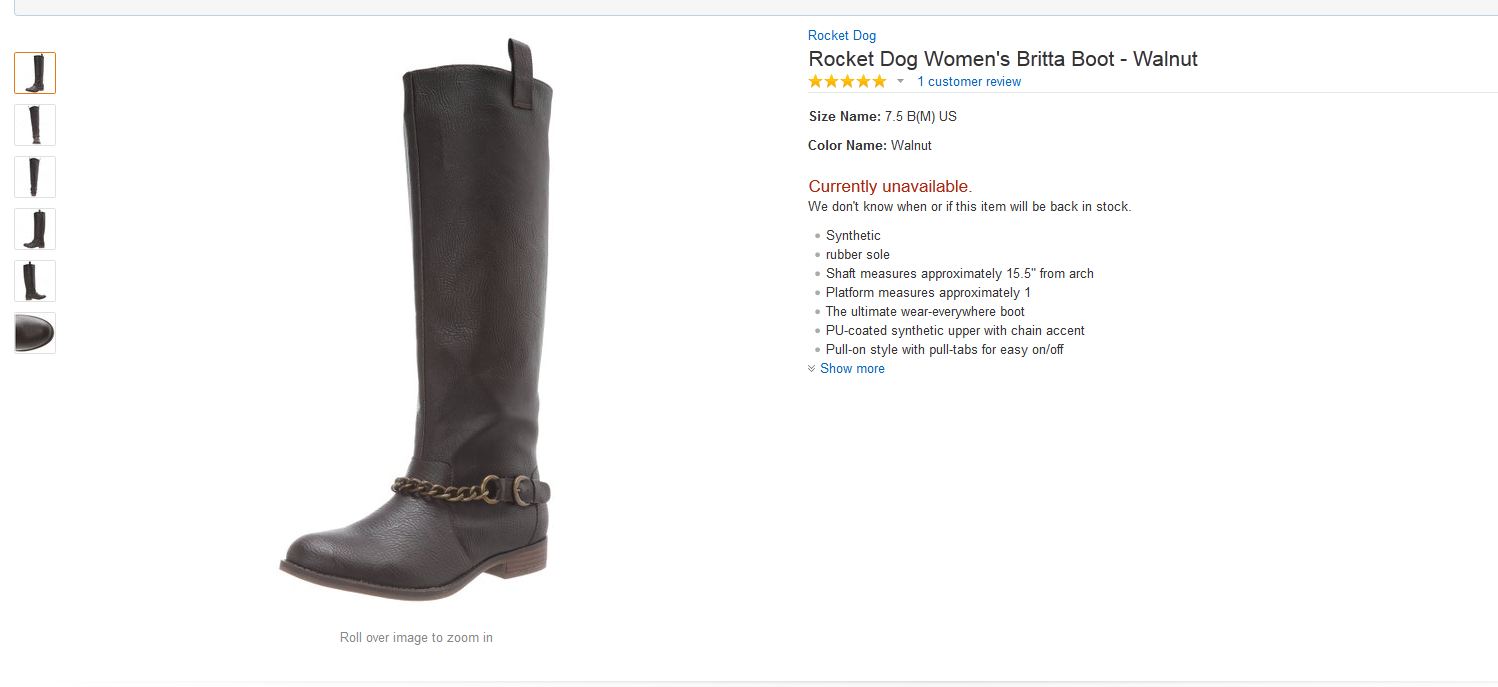This screenshot has width=1498, height=687.
Task: Visit the Rocket Dog brand link
Action: (842, 36)
